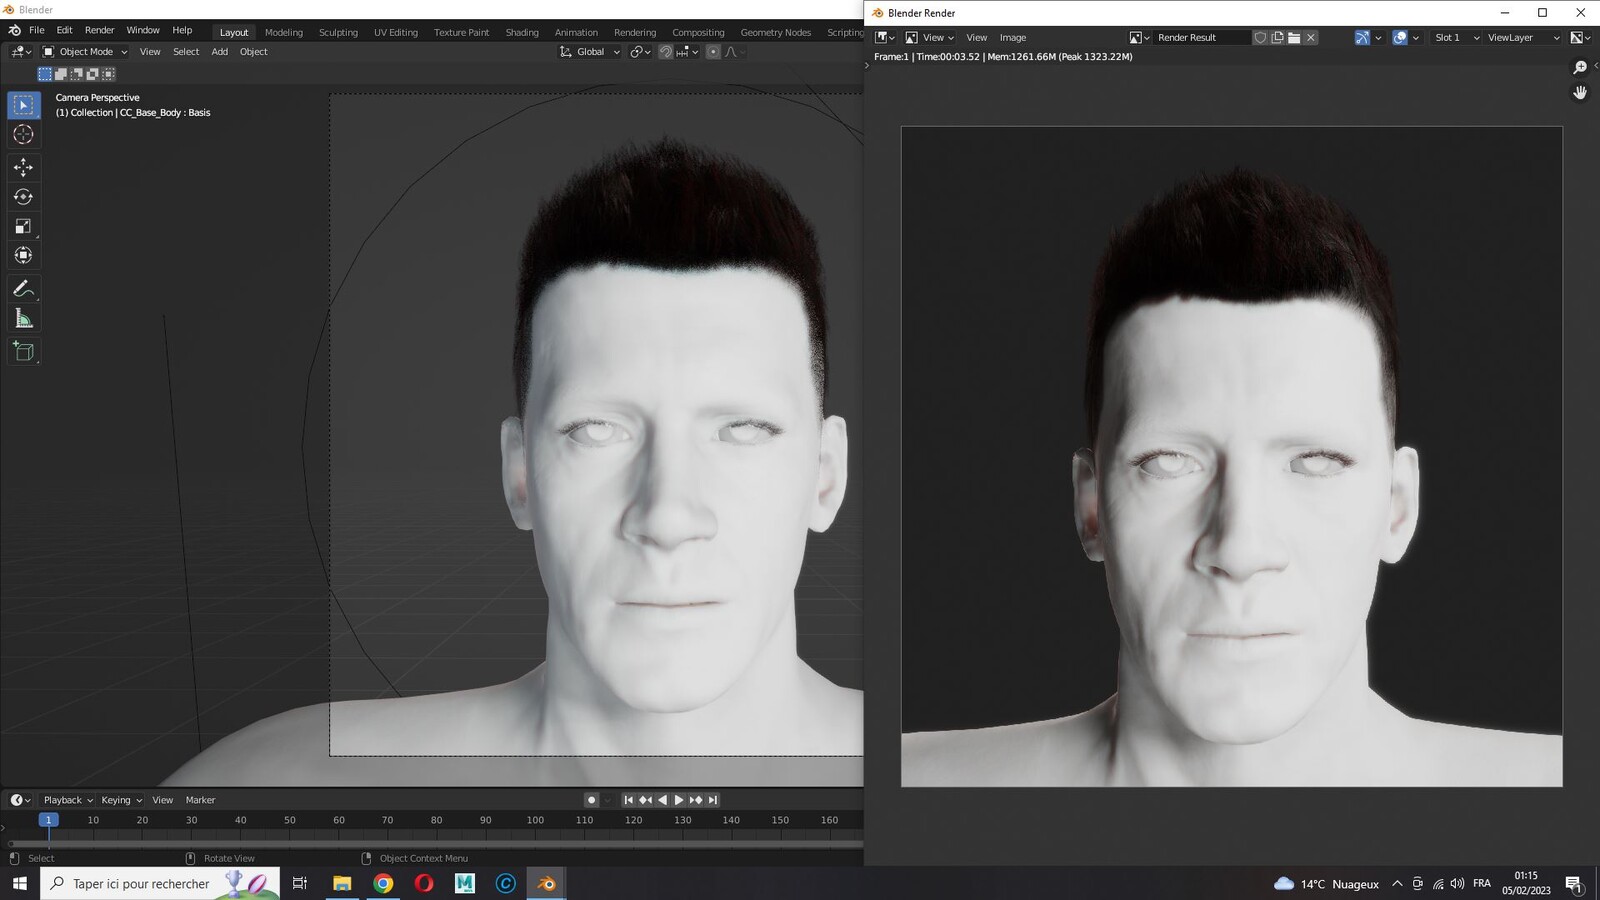This screenshot has height=900, width=1600.
Task: Switch to the UV Editing workspace tab
Action: (x=396, y=33)
